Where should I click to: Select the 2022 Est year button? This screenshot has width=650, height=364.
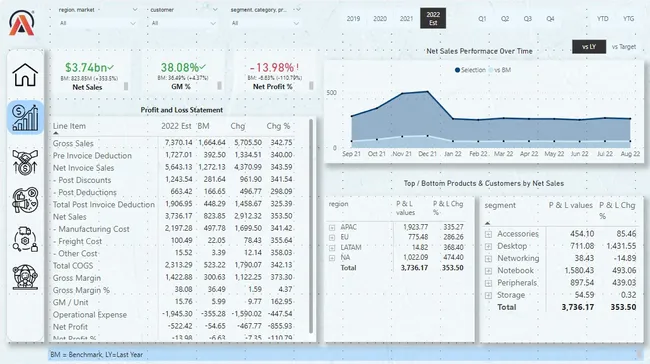click(x=433, y=18)
